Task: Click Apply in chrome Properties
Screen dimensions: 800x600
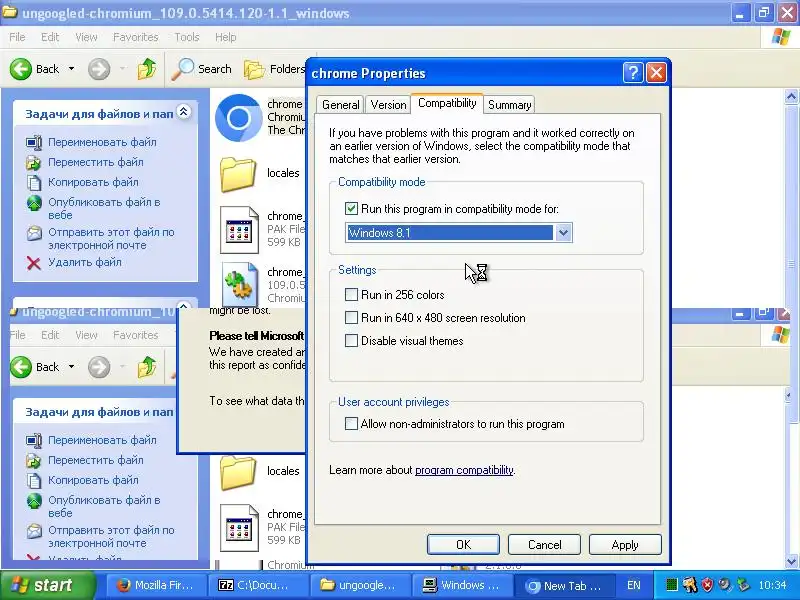Action: point(625,545)
